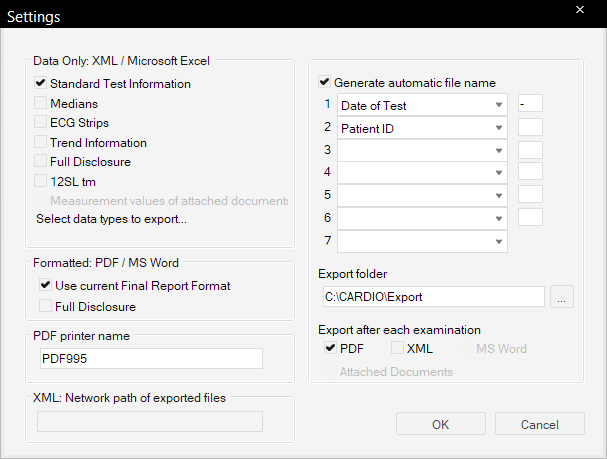Viewport: 607px width, 459px height.
Task: Disable Use current Final Report Format
Action: pyautogui.click(x=46, y=286)
